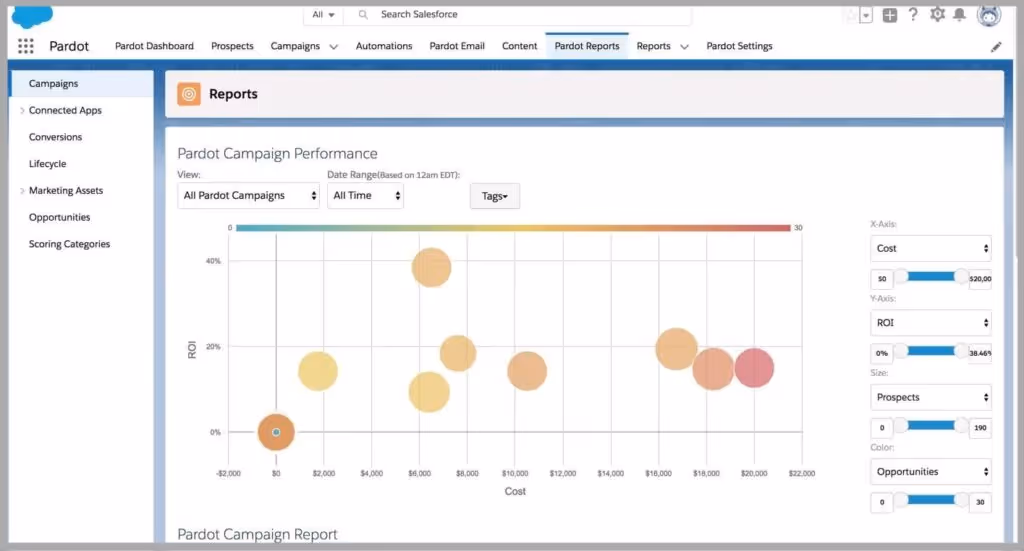Viewport: 1024px width, 551px height.
Task: Click the orange Reports target icon
Action: coord(189,94)
